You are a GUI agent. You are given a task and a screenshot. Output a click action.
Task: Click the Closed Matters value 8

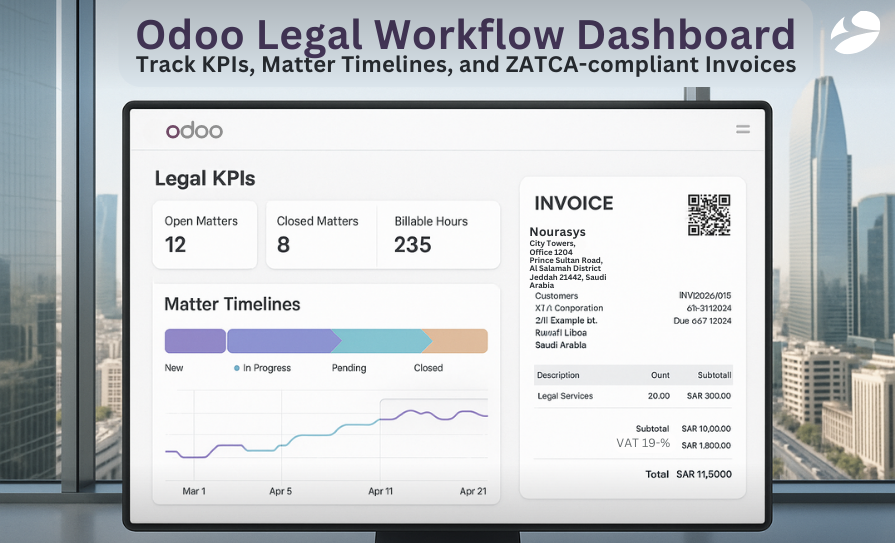tap(283, 245)
